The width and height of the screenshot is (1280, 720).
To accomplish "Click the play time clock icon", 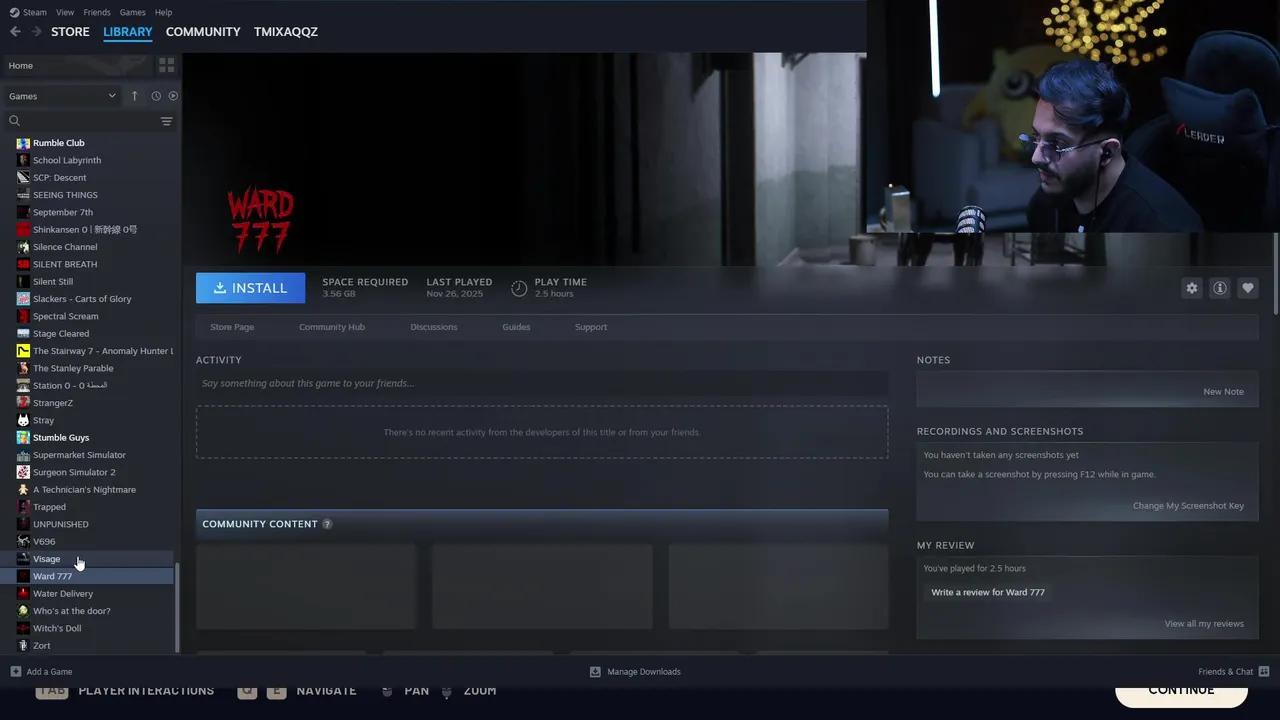I will pos(519,288).
